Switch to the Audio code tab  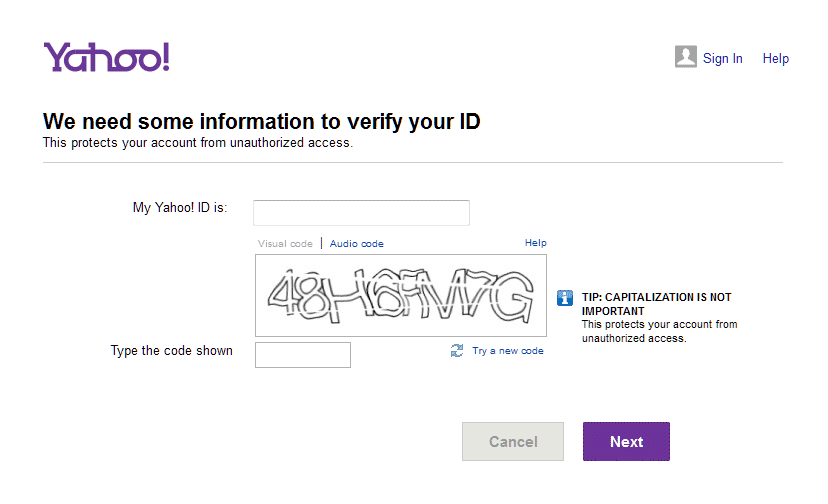point(357,243)
